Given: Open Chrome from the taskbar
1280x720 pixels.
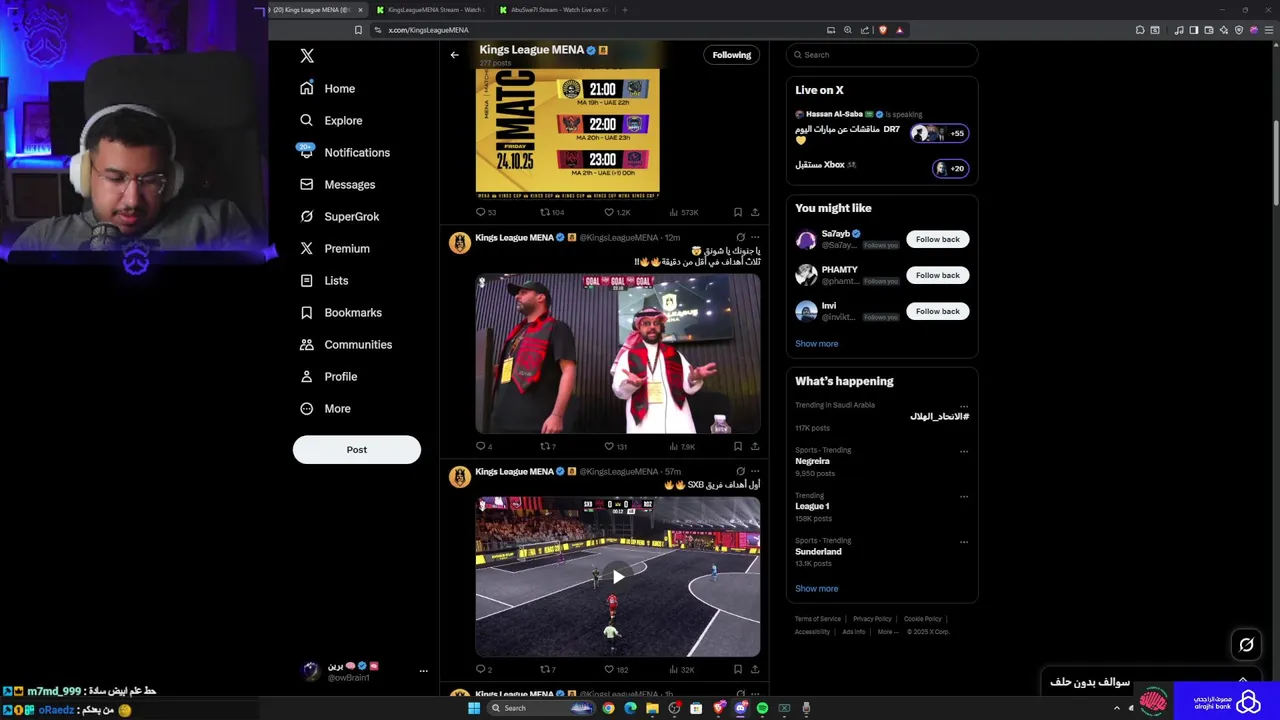Looking at the screenshot, I should pos(608,708).
